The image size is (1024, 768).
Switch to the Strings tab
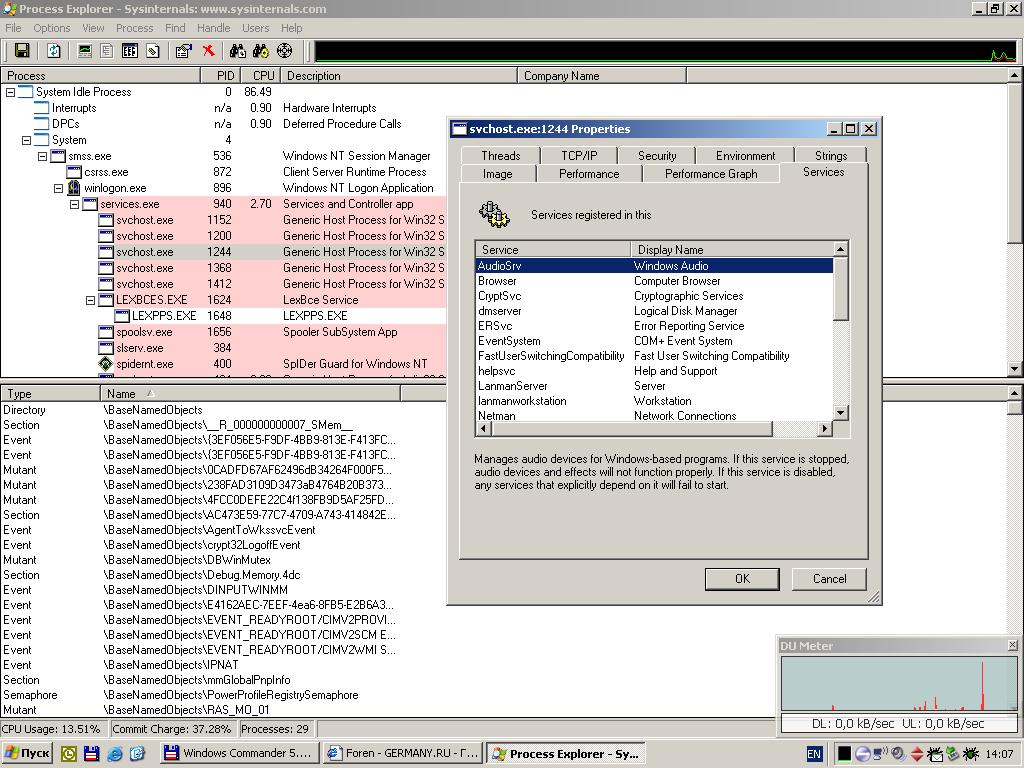click(x=831, y=155)
